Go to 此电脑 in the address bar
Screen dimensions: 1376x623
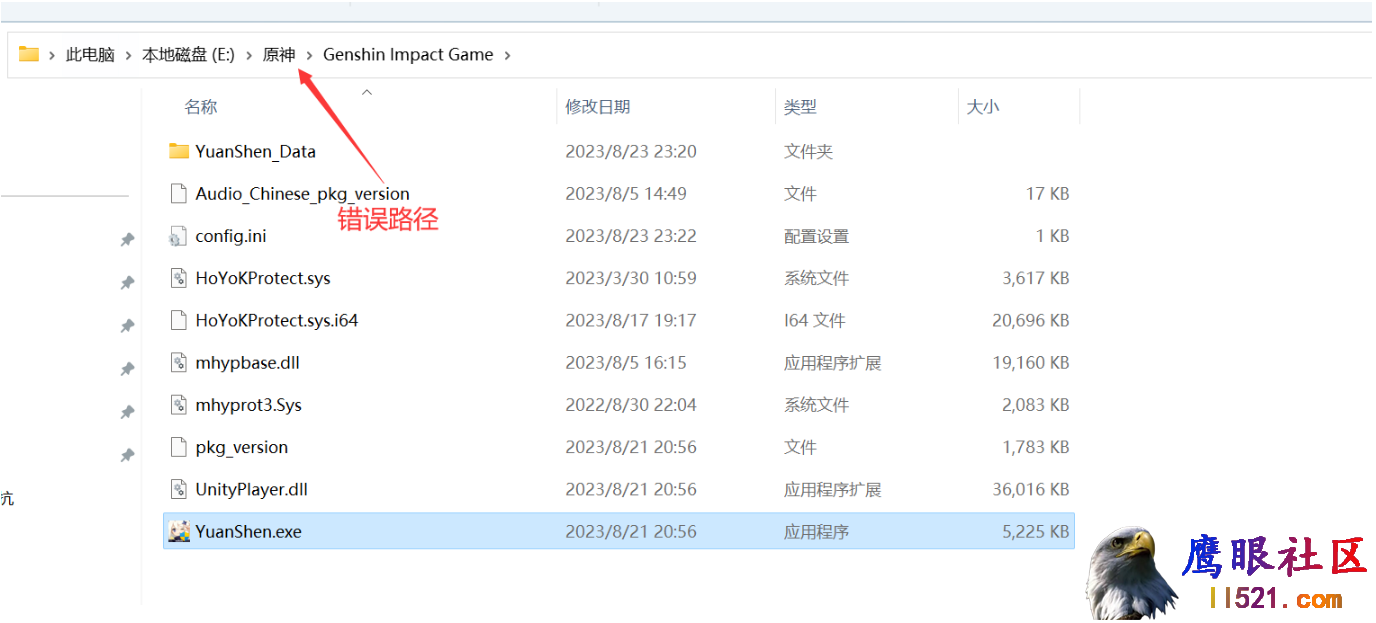tap(90, 55)
